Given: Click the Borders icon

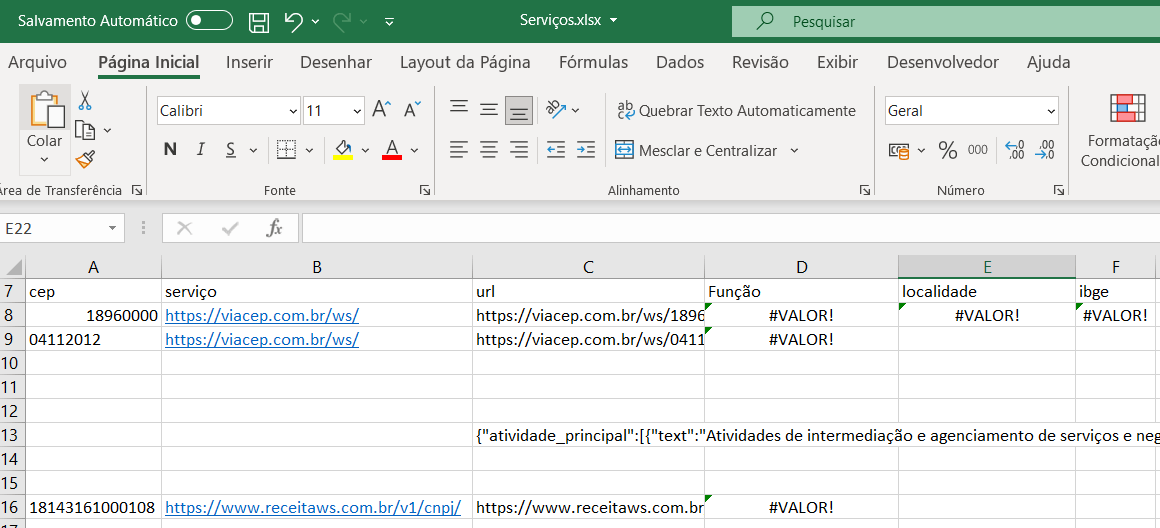Looking at the screenshot, I should click(286, 150).
